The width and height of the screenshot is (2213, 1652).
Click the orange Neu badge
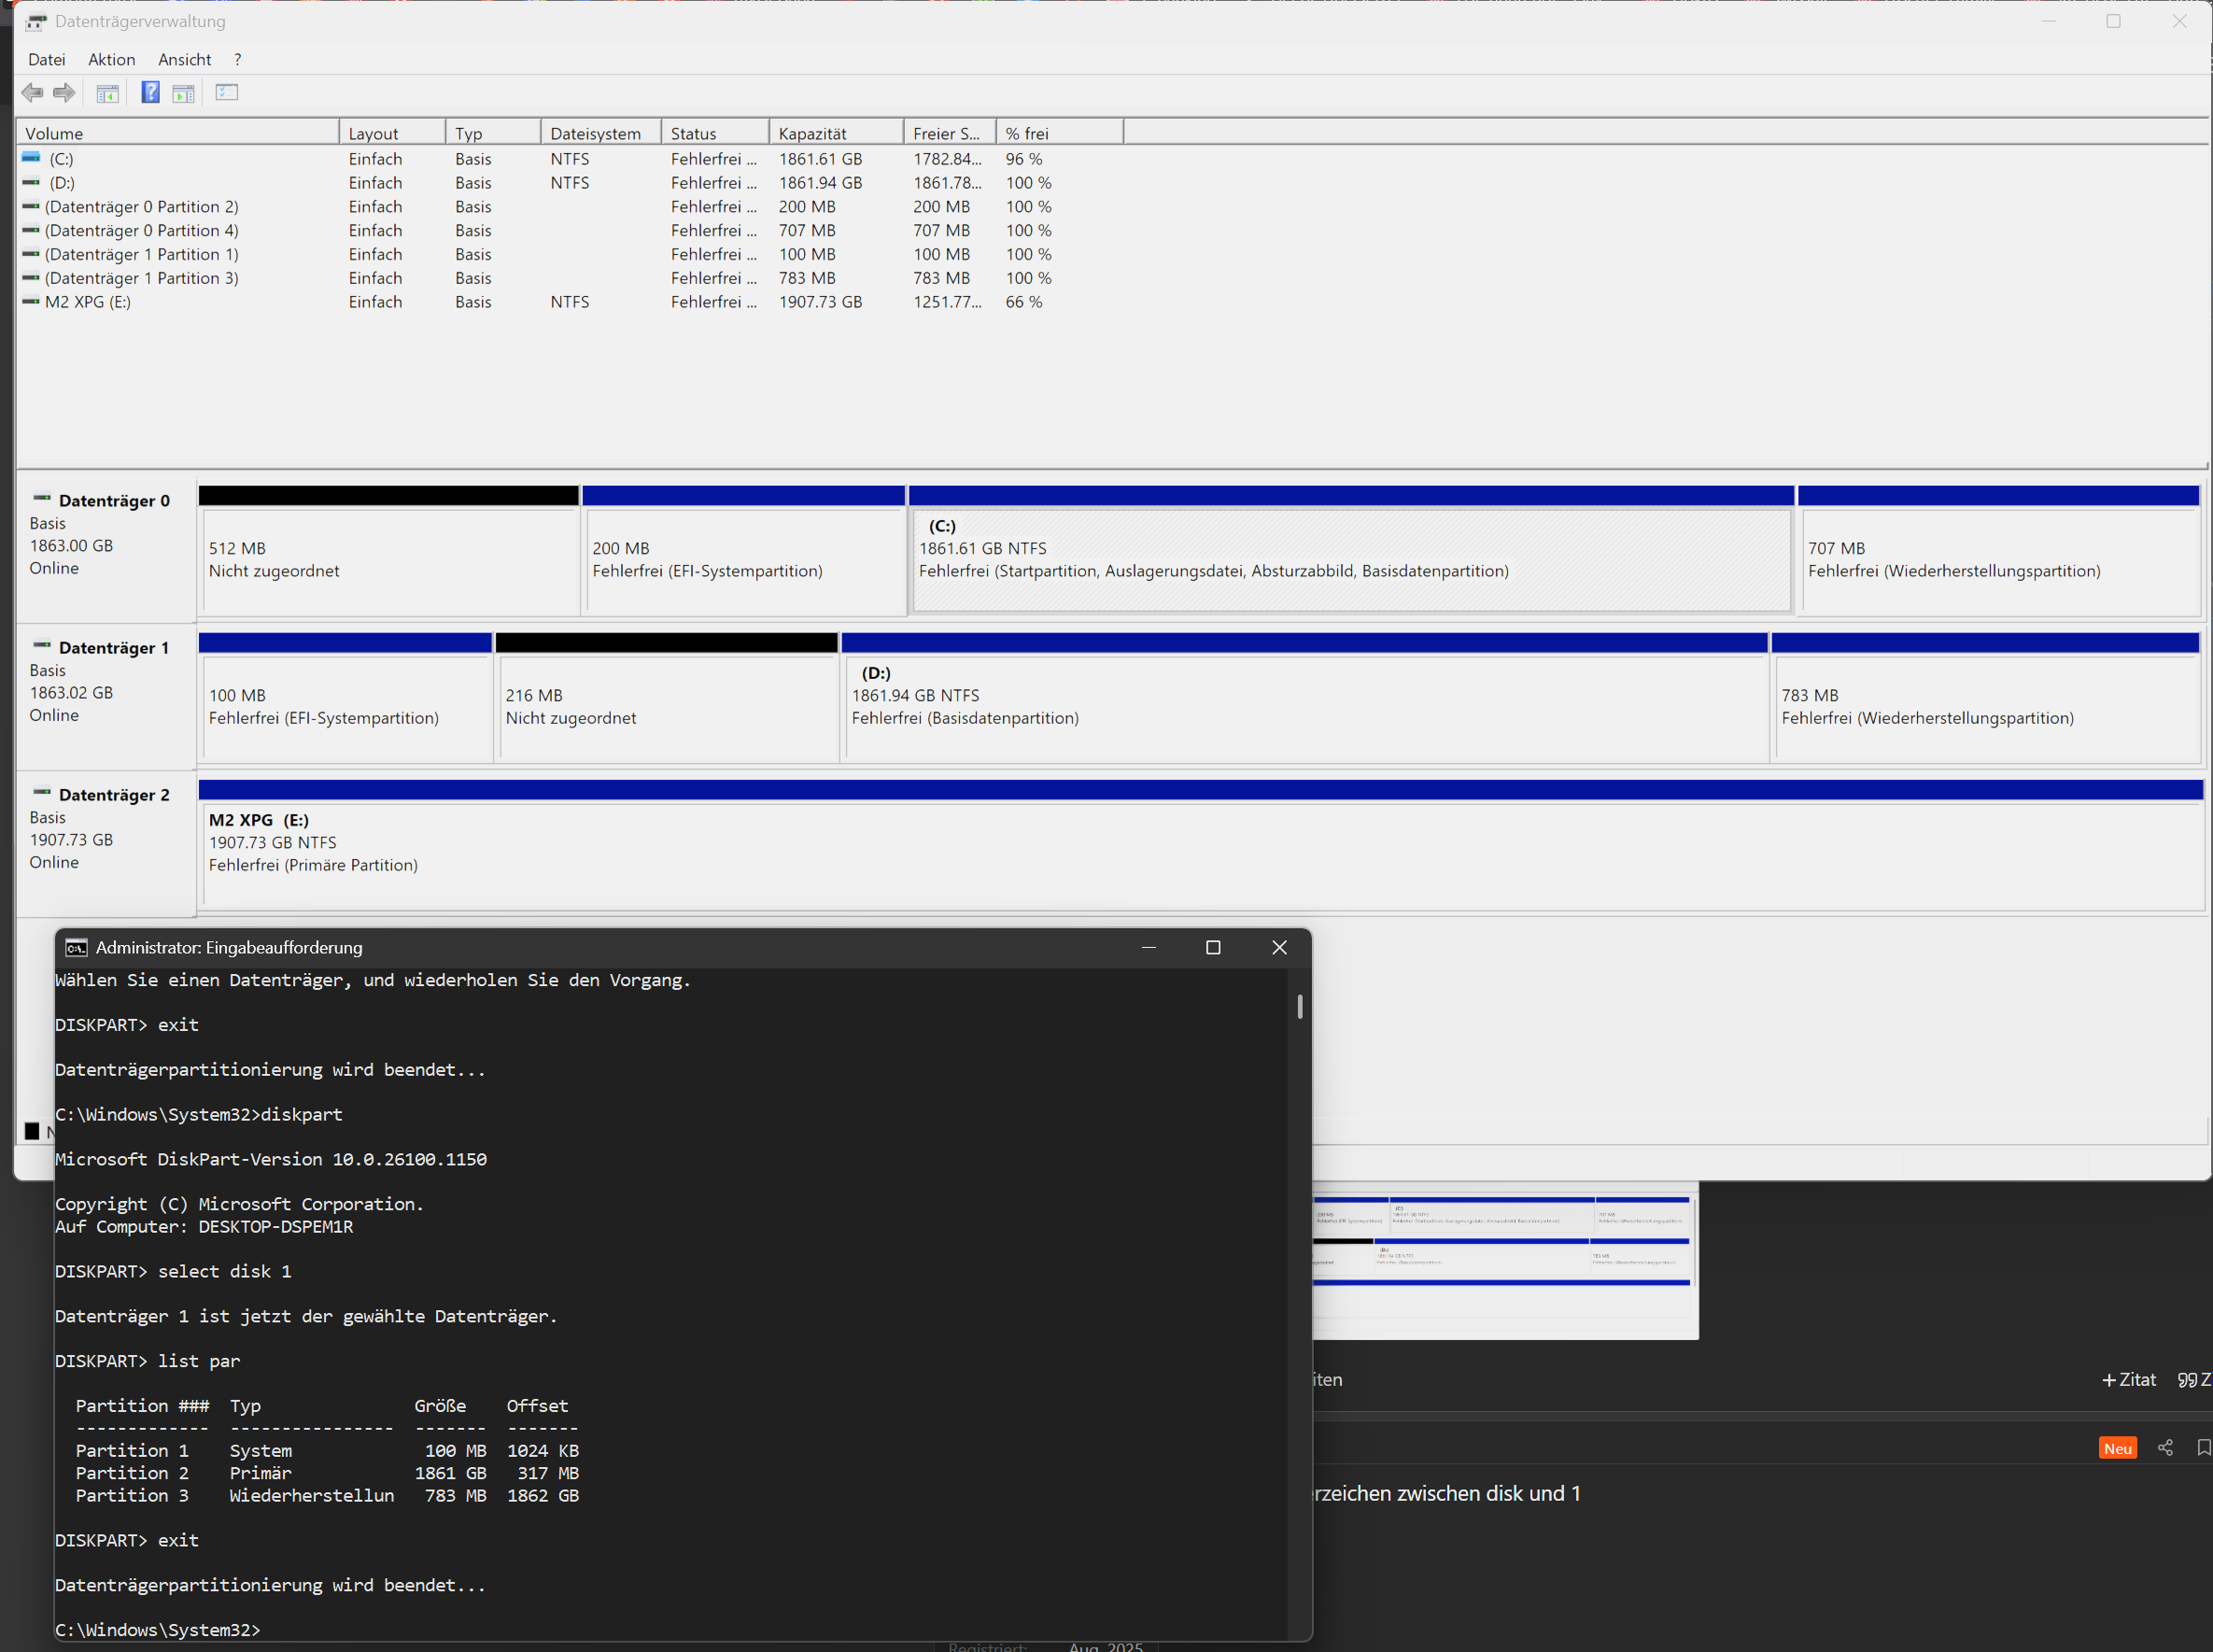click(2117, 1448)
